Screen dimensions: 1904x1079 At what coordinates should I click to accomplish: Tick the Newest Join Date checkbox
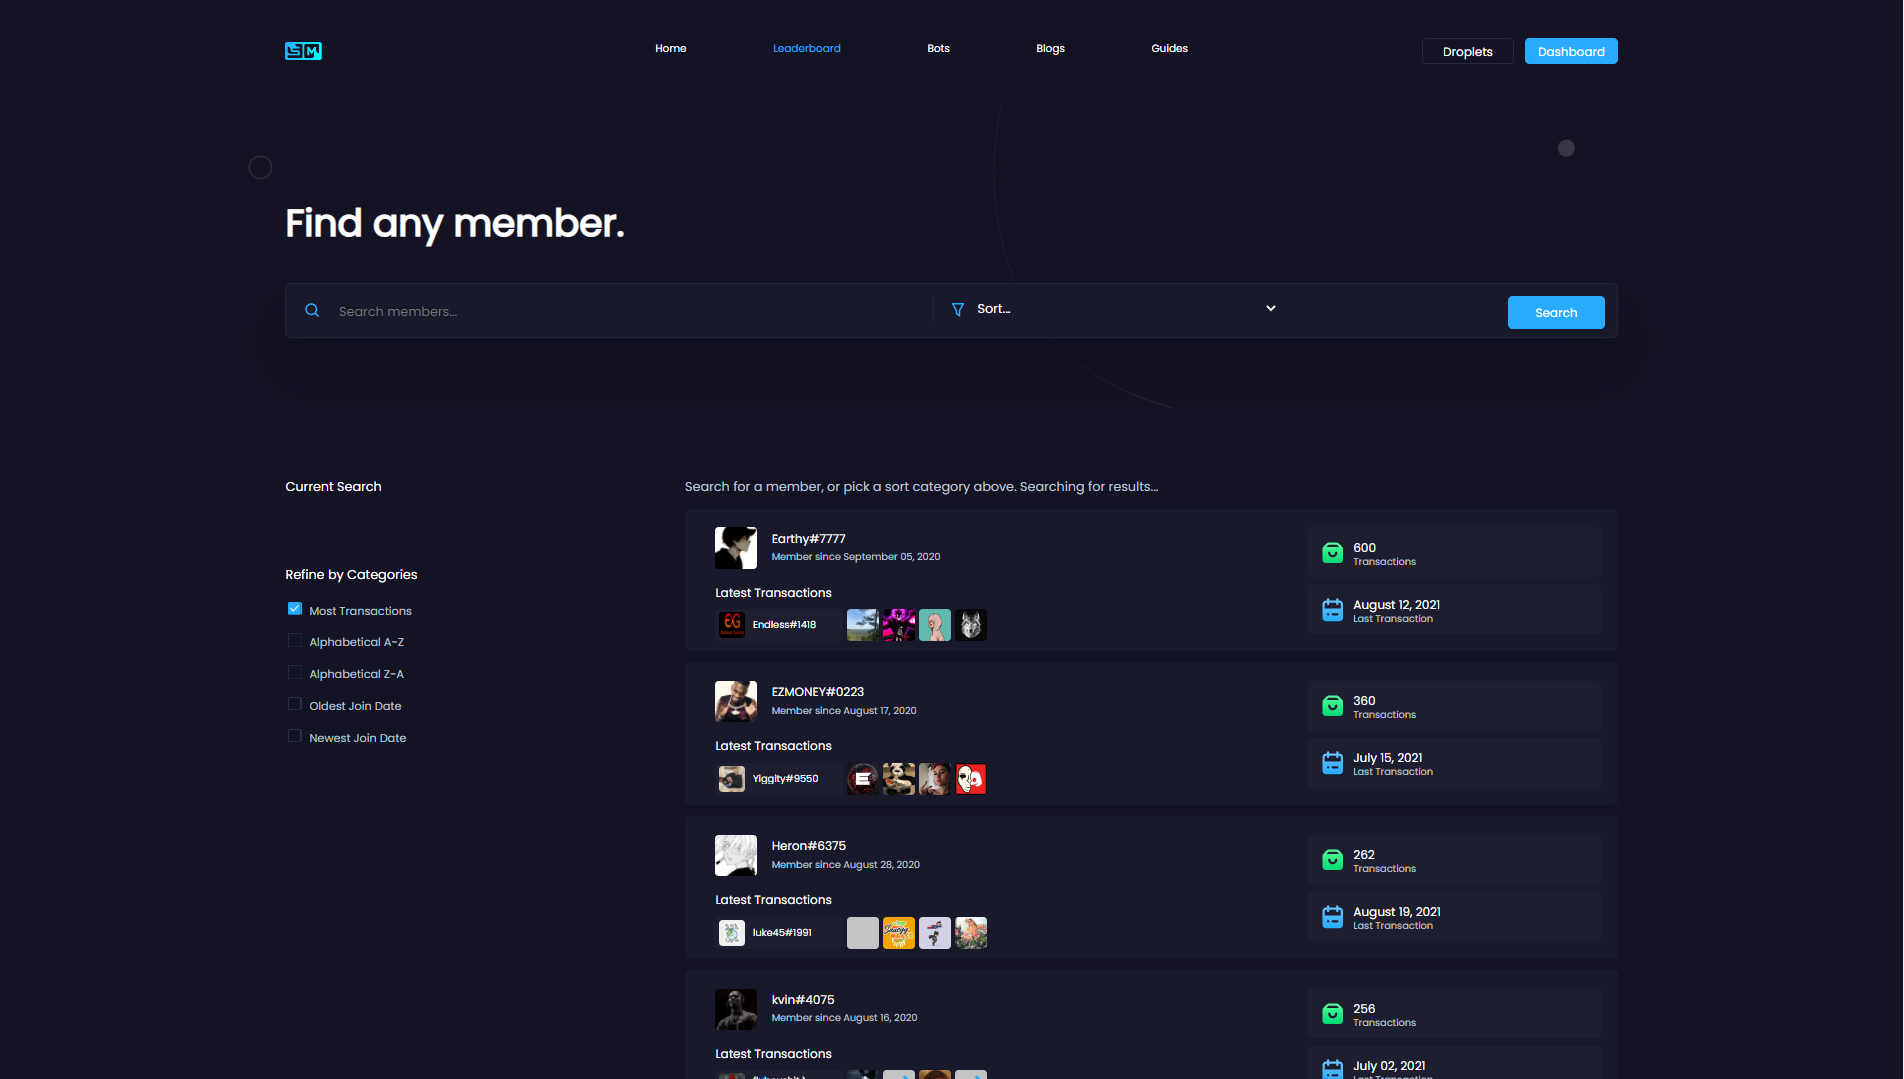point(295,737)
